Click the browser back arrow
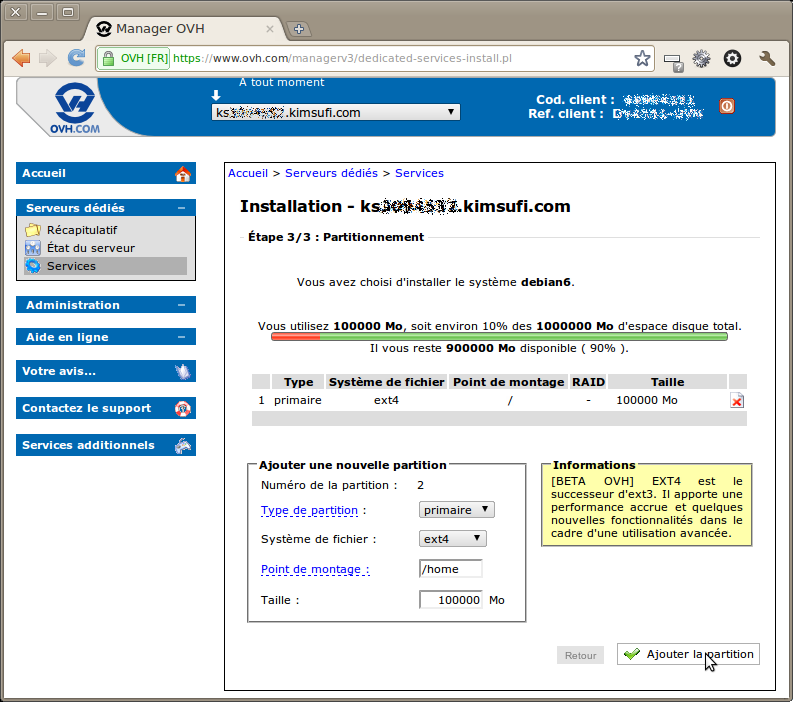This screenshot has width=793, height=702. 21,58
